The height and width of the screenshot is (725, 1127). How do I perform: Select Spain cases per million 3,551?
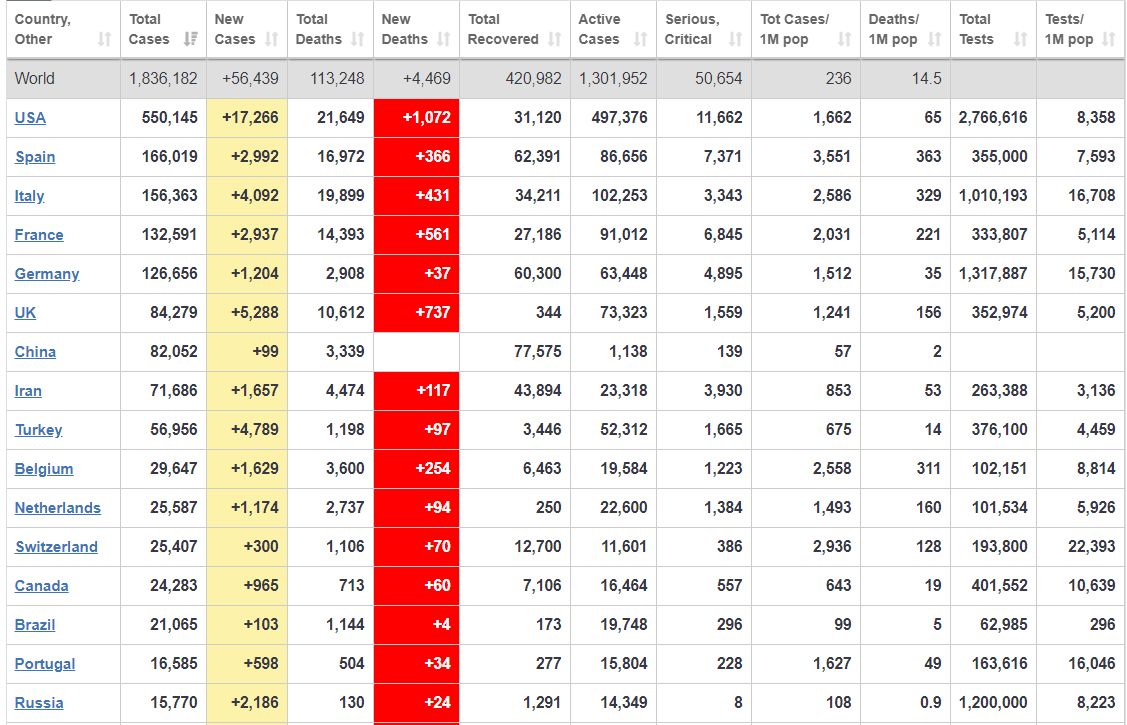click(x=832, y=157)
